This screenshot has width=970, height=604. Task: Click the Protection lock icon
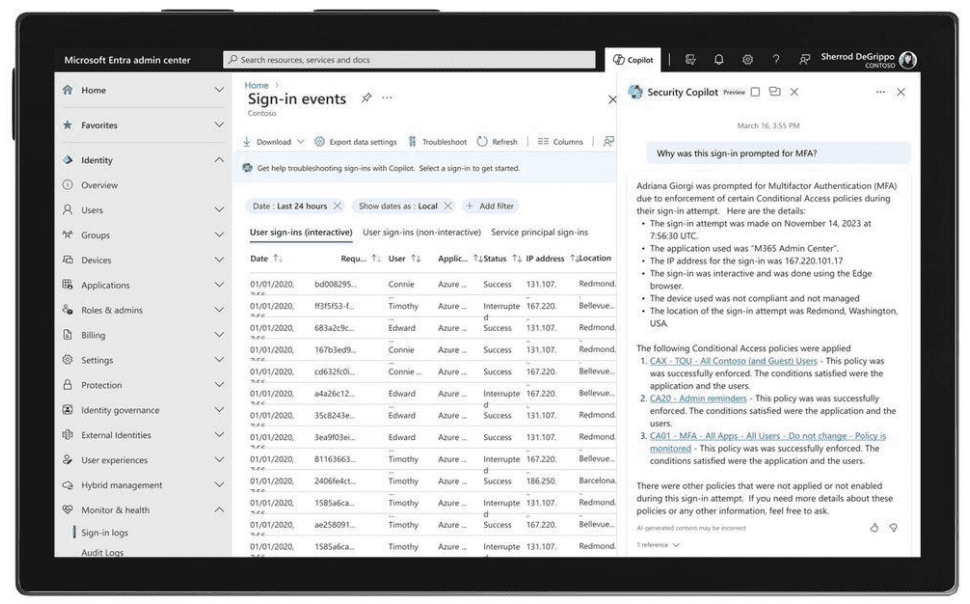pos(67,384)
